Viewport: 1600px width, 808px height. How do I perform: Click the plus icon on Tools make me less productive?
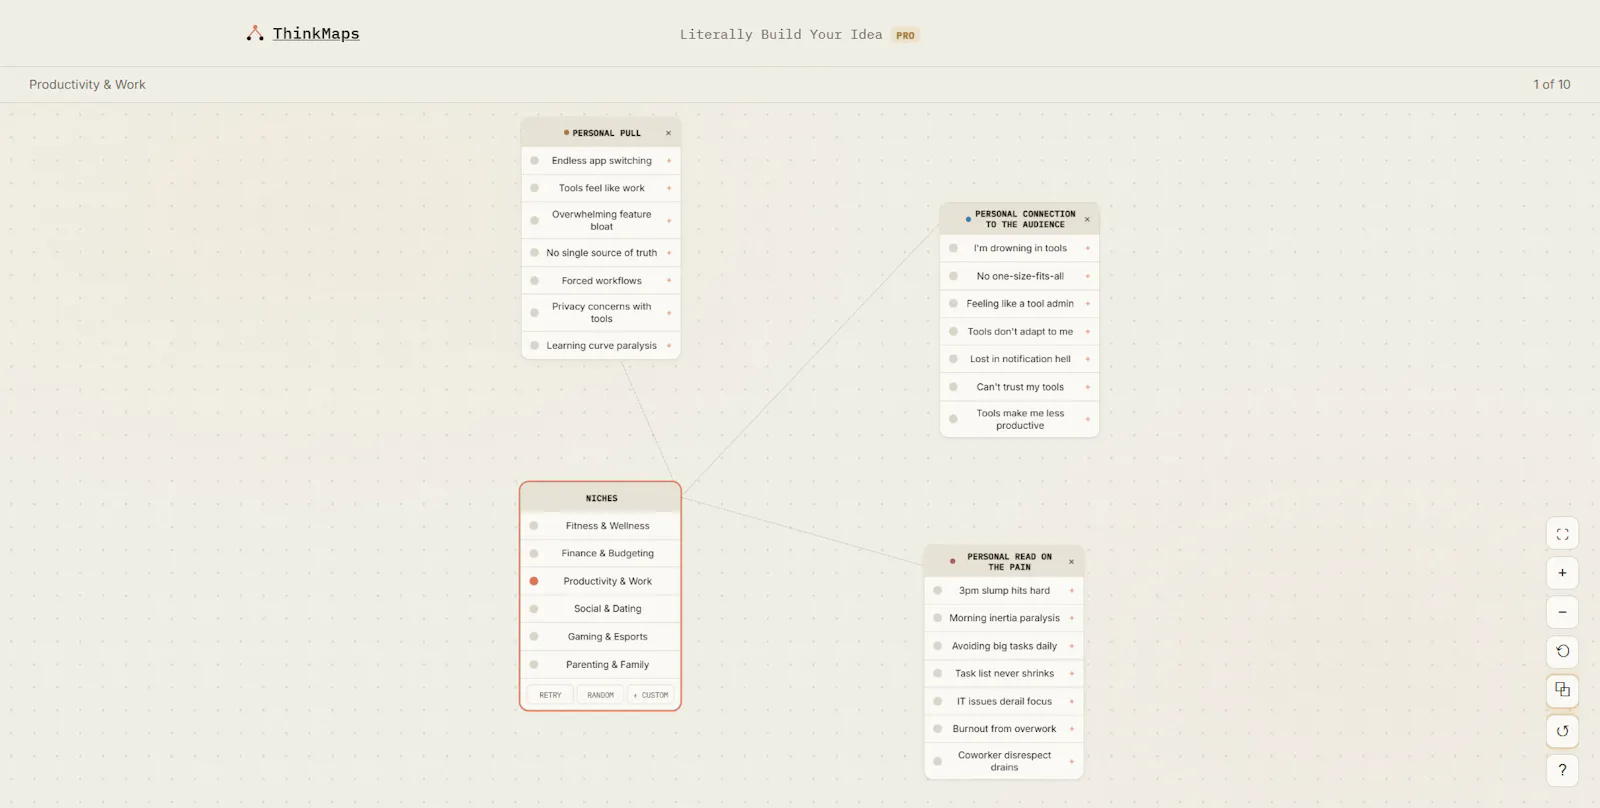coord(1087,419)
